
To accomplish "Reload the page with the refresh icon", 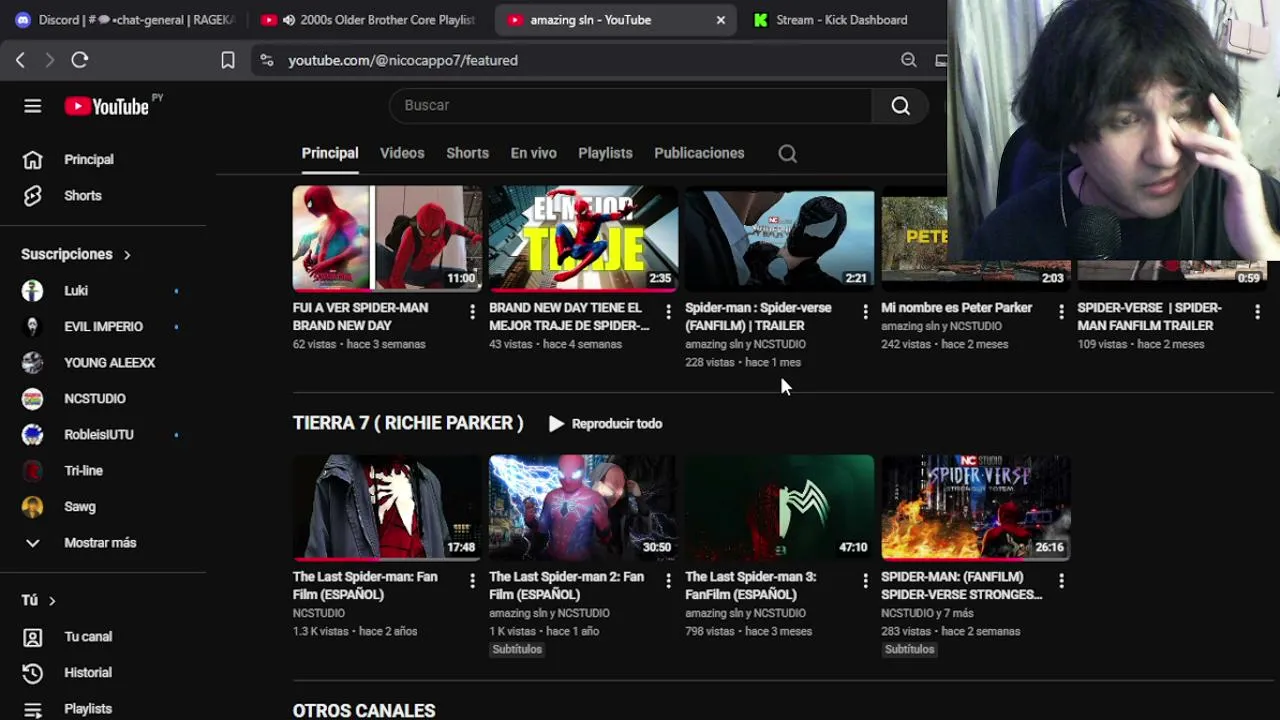I will pyautogui.click(x=80, y=60).
